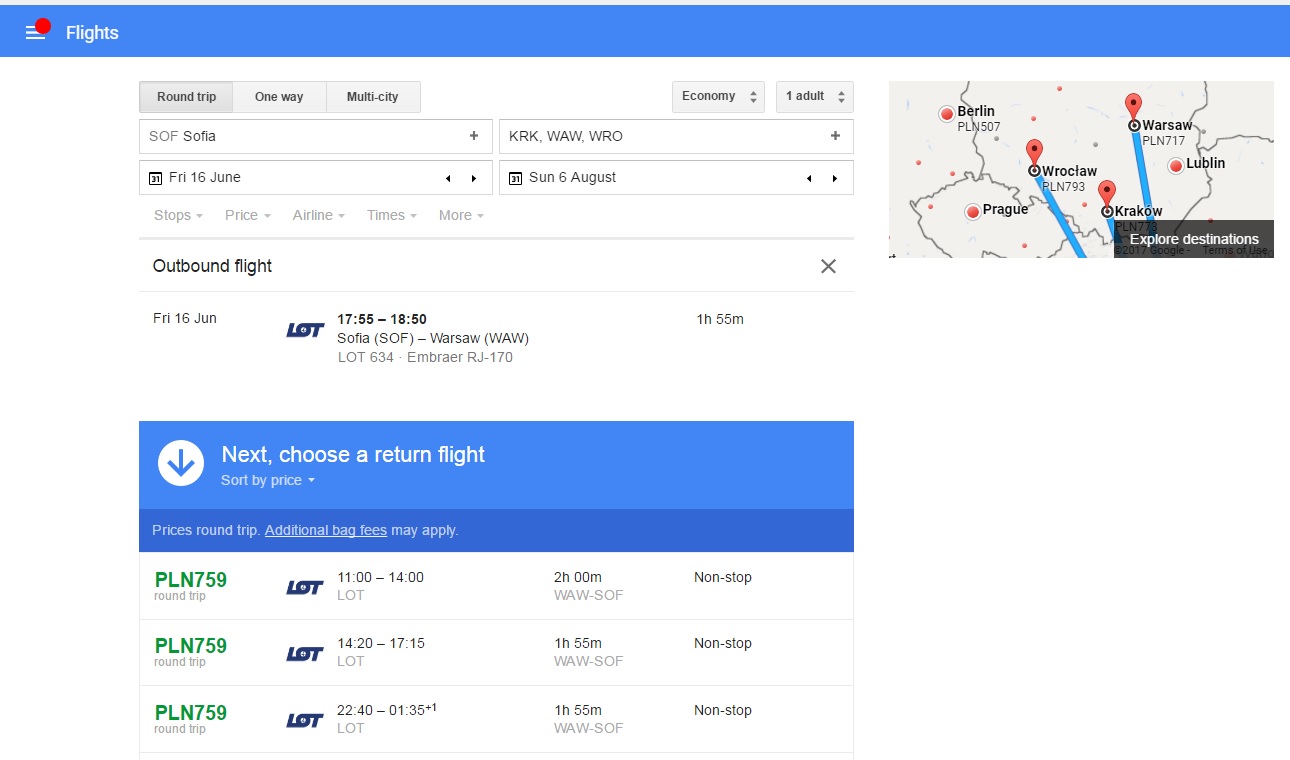This screenshot has height=760, width=1290.
Task: Click Explore destinations on map
Action: pos(1194,239)
